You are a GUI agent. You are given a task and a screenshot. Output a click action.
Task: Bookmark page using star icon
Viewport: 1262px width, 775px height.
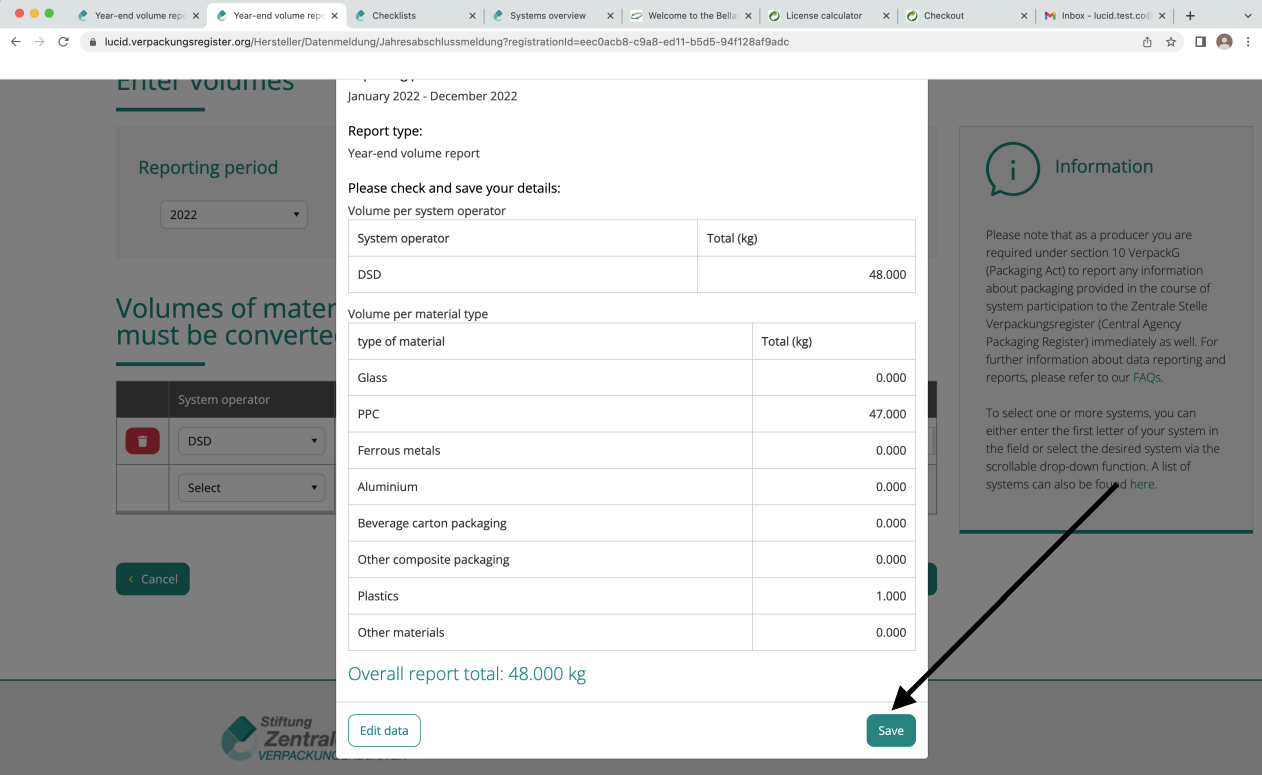pos(1171,42)
